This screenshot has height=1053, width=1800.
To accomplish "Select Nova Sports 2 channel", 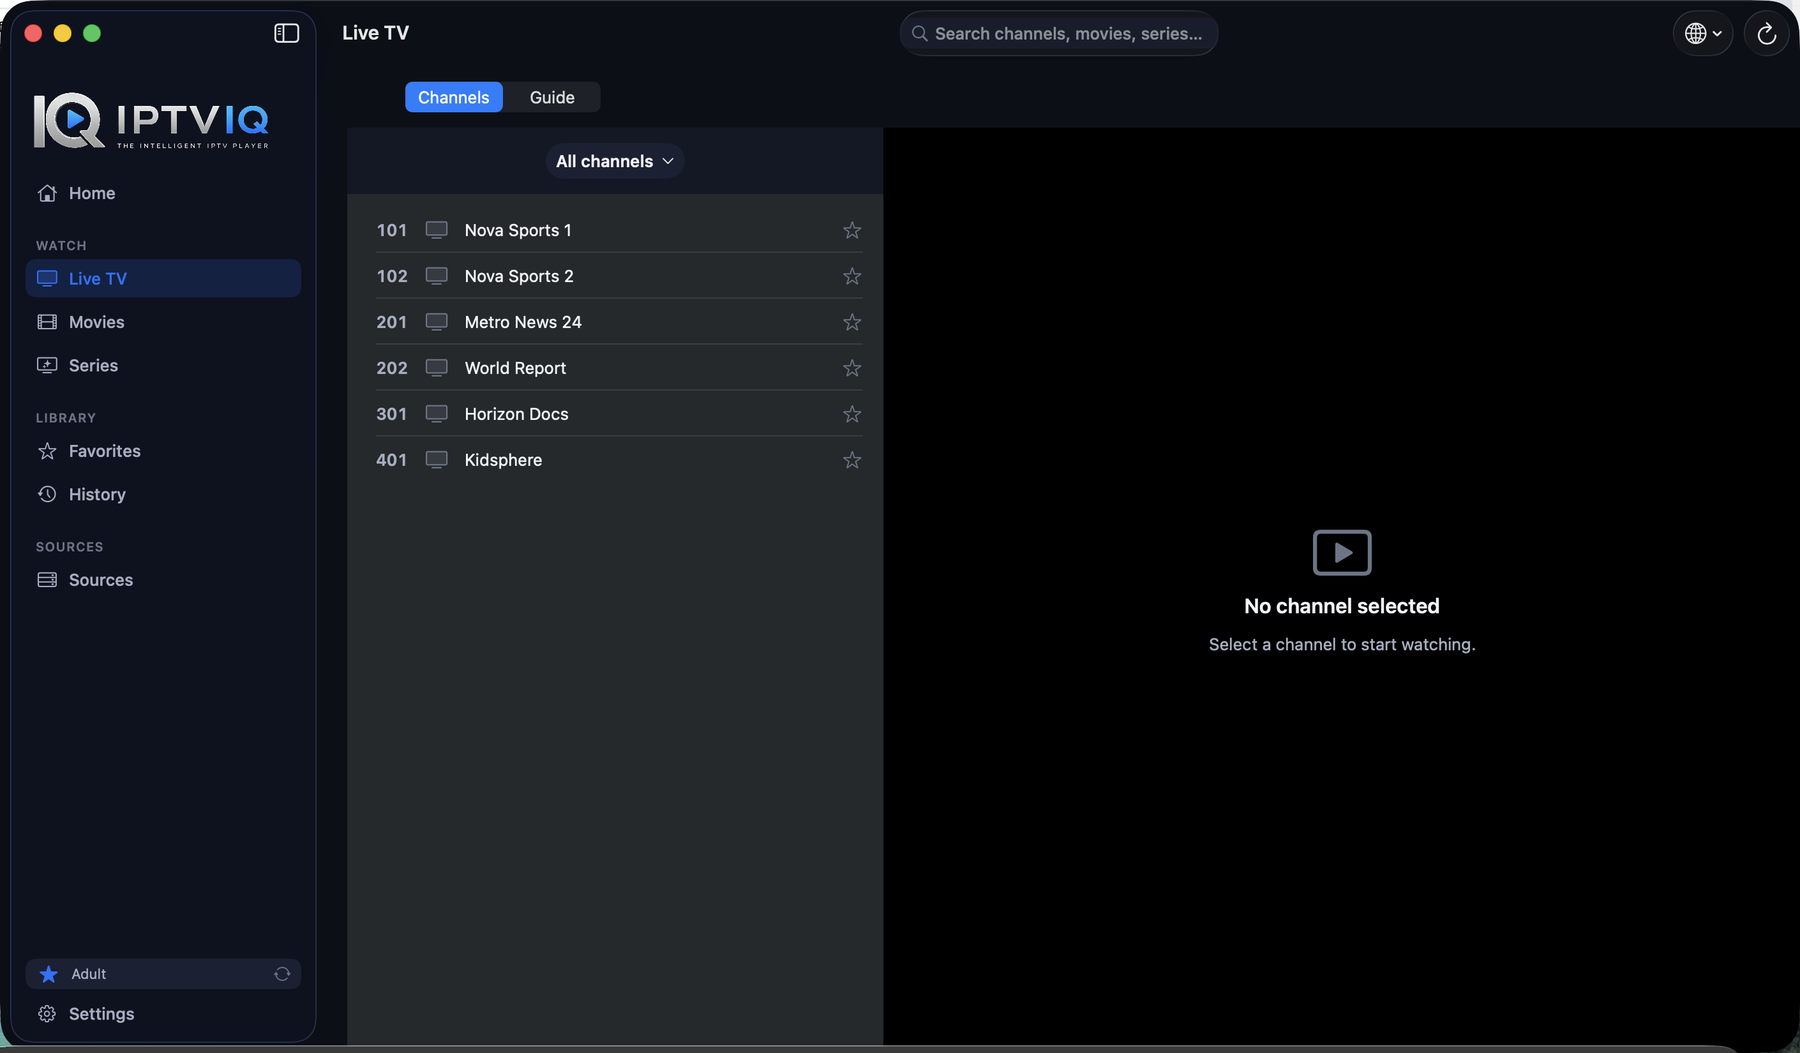I will tap(615, 276).
